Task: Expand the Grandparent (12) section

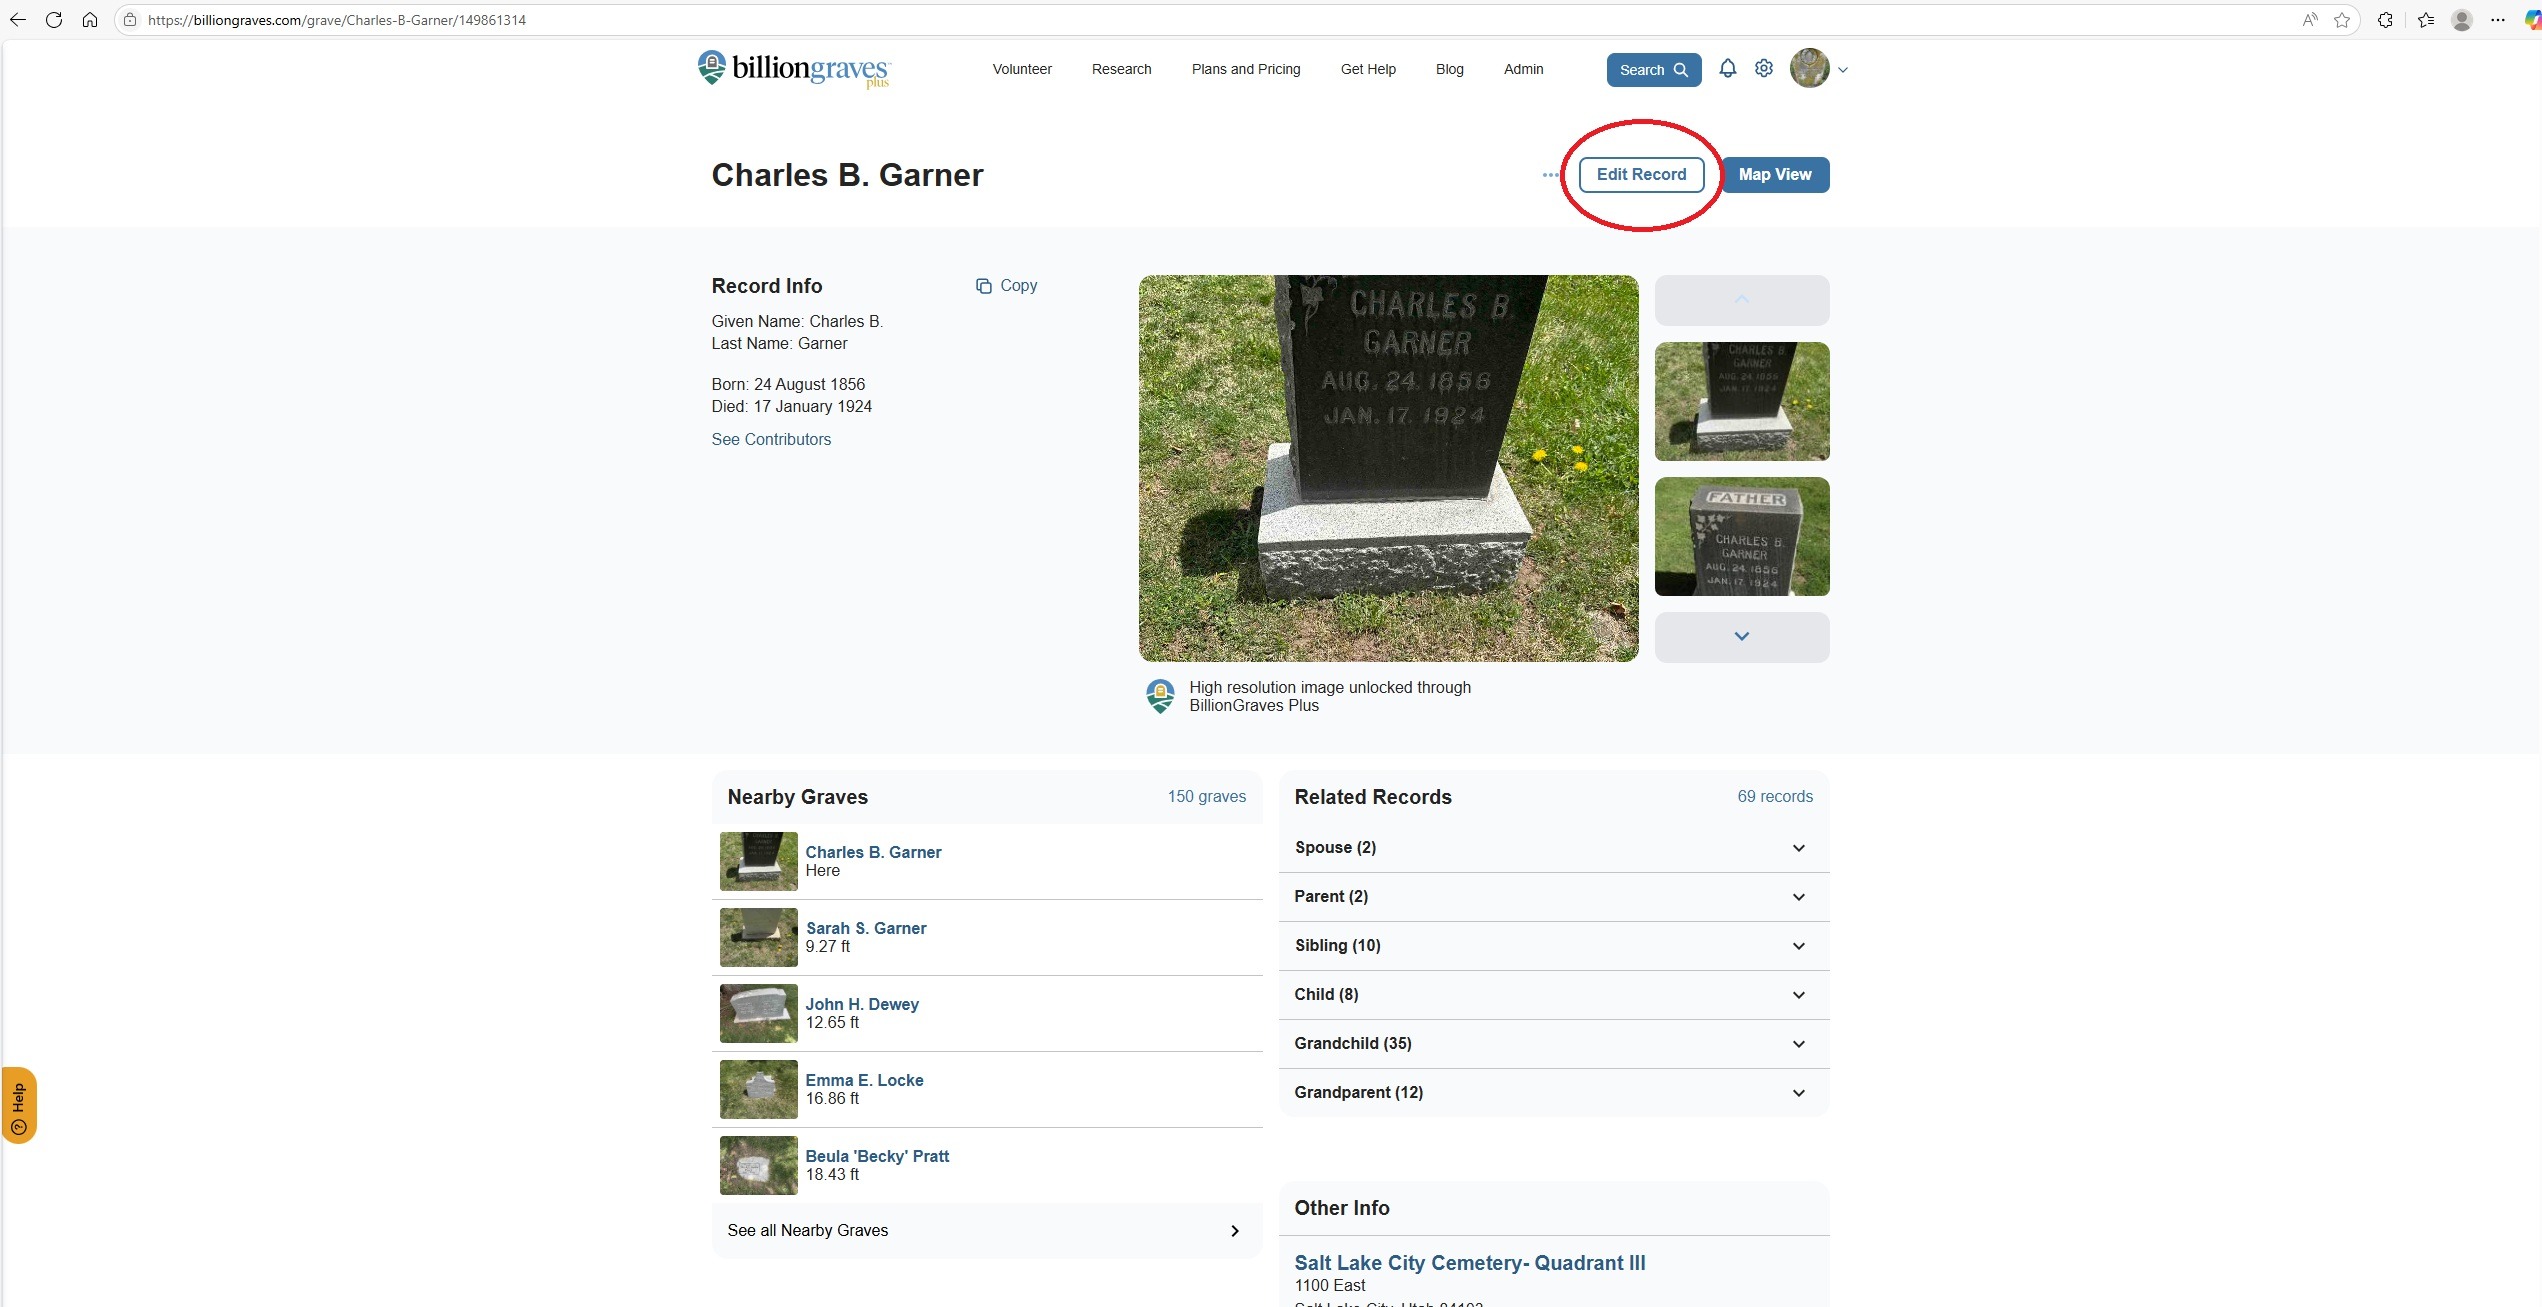Action: 1553,1093
